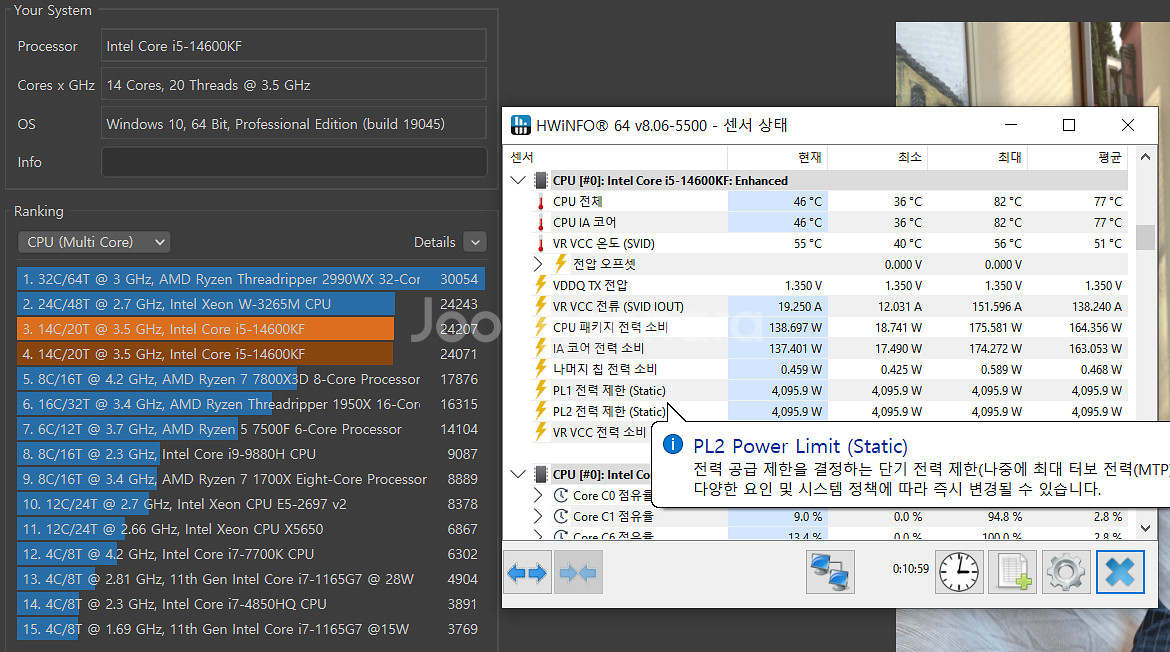This screenshot has width=1170, height=652.
Task: Click the Processor field Intel Core i5-14600KF
Action: (294, 46)
